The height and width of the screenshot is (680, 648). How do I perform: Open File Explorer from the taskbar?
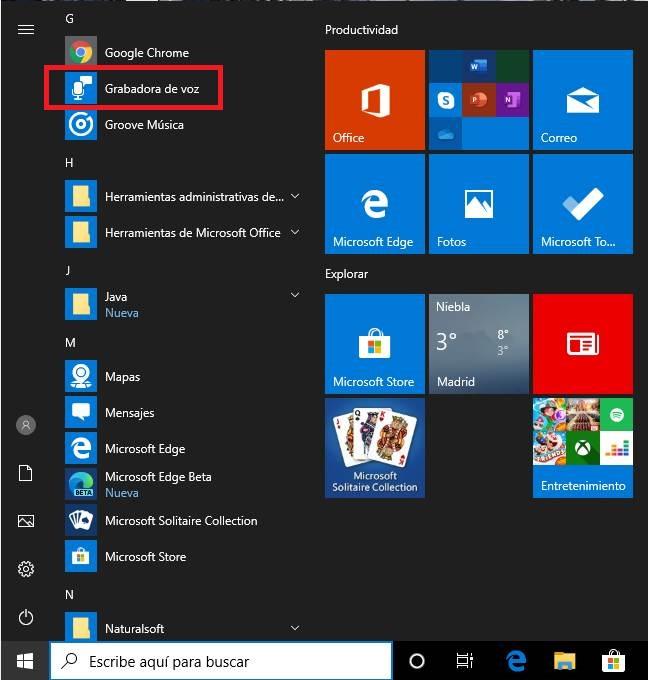(564, 661)
